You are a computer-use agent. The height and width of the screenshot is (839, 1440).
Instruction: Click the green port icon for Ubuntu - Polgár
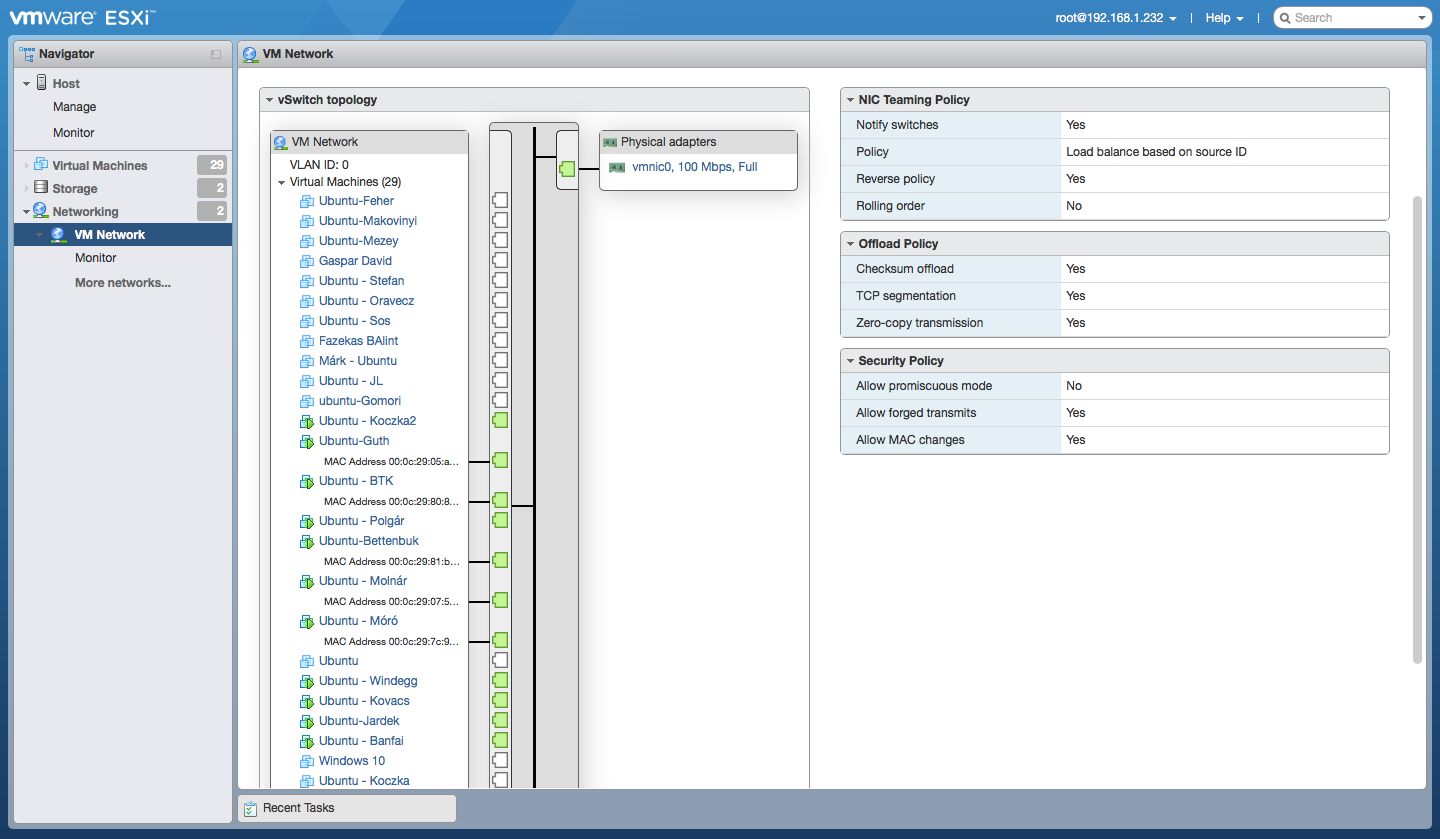click(x=500, y=520)
